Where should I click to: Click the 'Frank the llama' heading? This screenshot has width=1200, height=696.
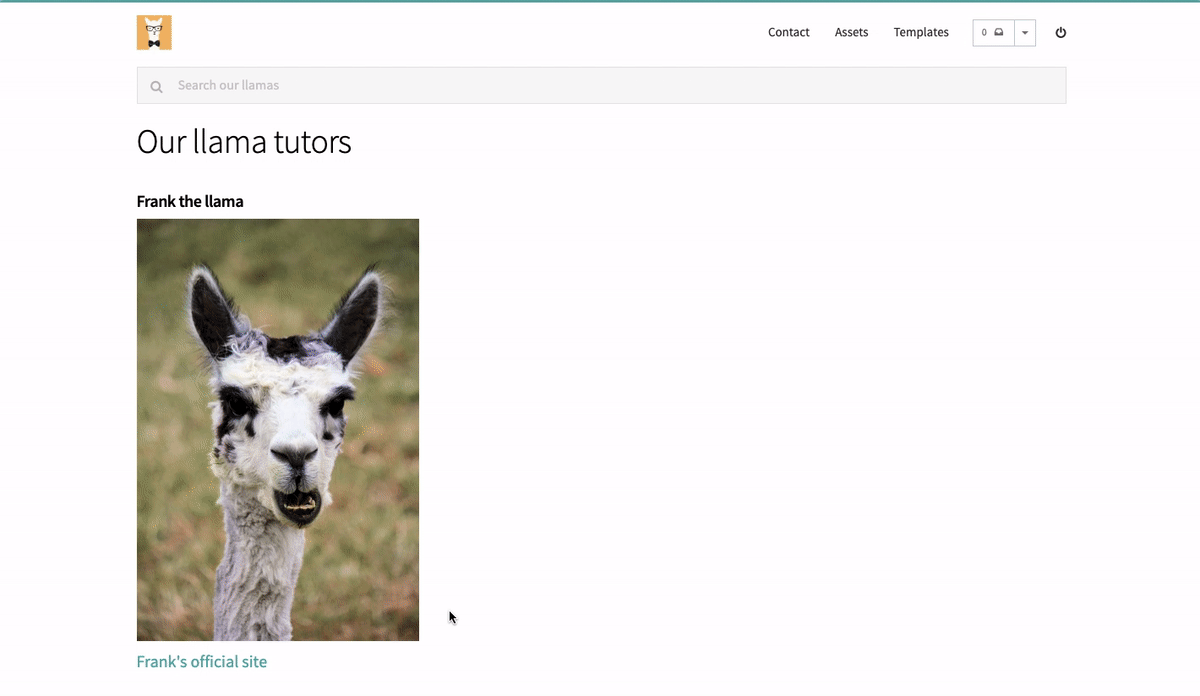(190, 201)
